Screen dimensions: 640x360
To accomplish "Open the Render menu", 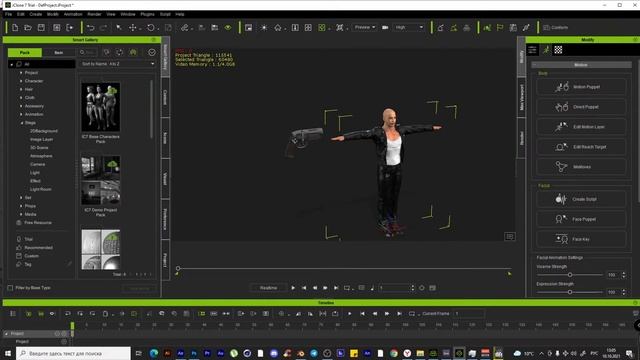I will pyautogui.click(x=94, y=14).
